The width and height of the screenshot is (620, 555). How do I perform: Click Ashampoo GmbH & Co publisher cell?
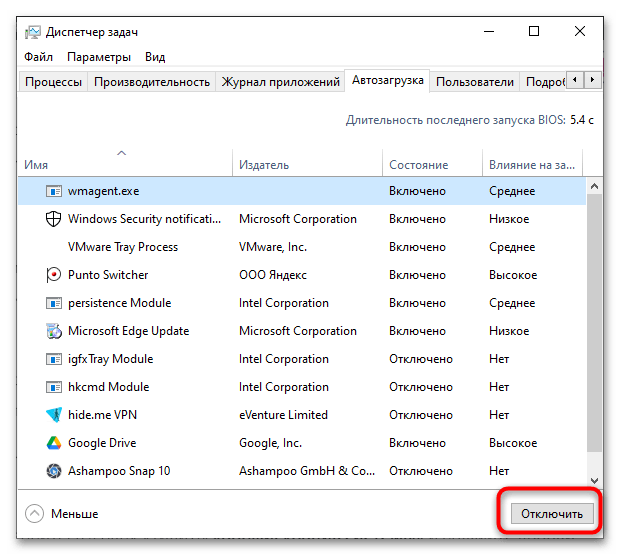[x=307, y=471]
